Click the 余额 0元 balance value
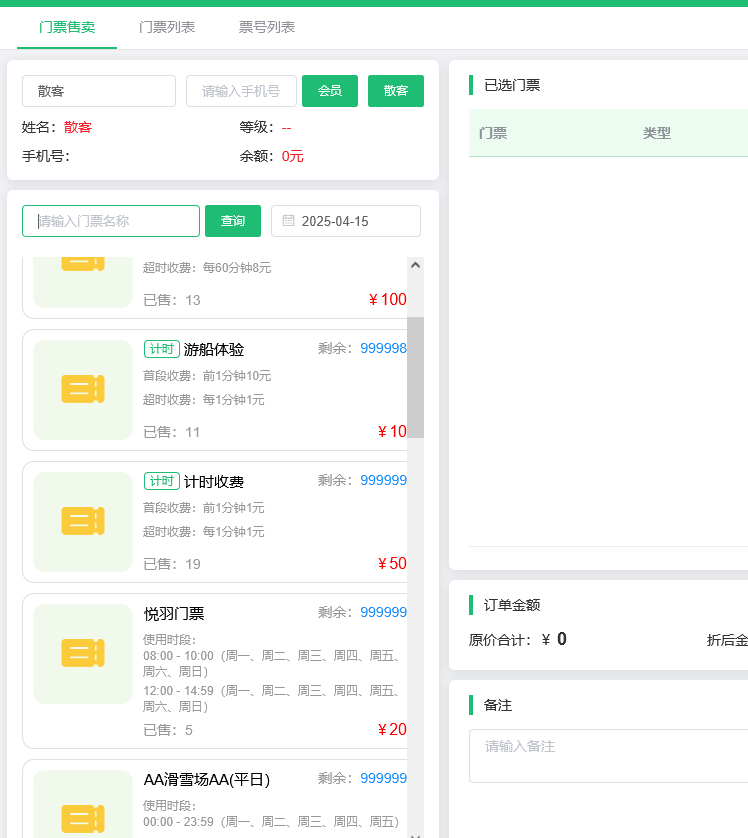This screenshot has height=838, width=748. click(x=293, y=156)
